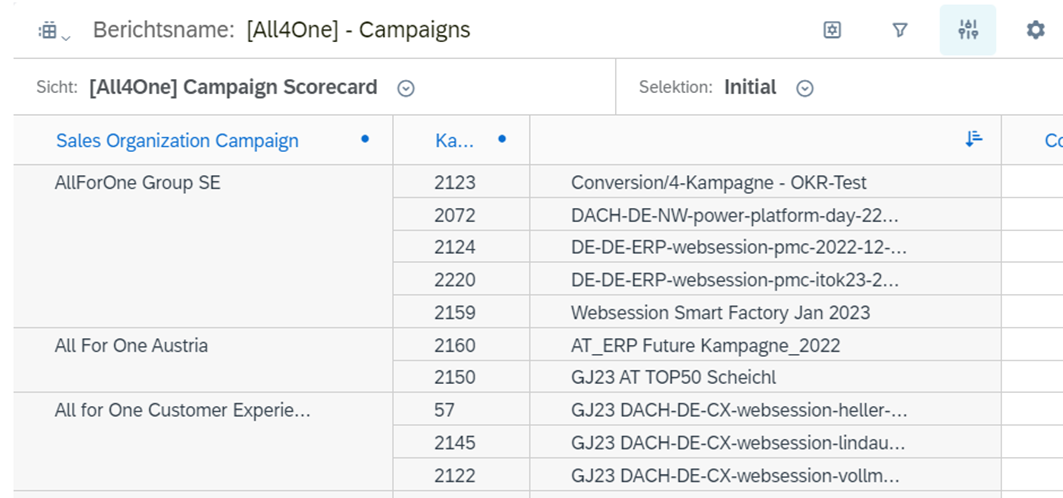1063x498 pixels.
Task: Click campaign ID 2123 cell
Action: 455,183
